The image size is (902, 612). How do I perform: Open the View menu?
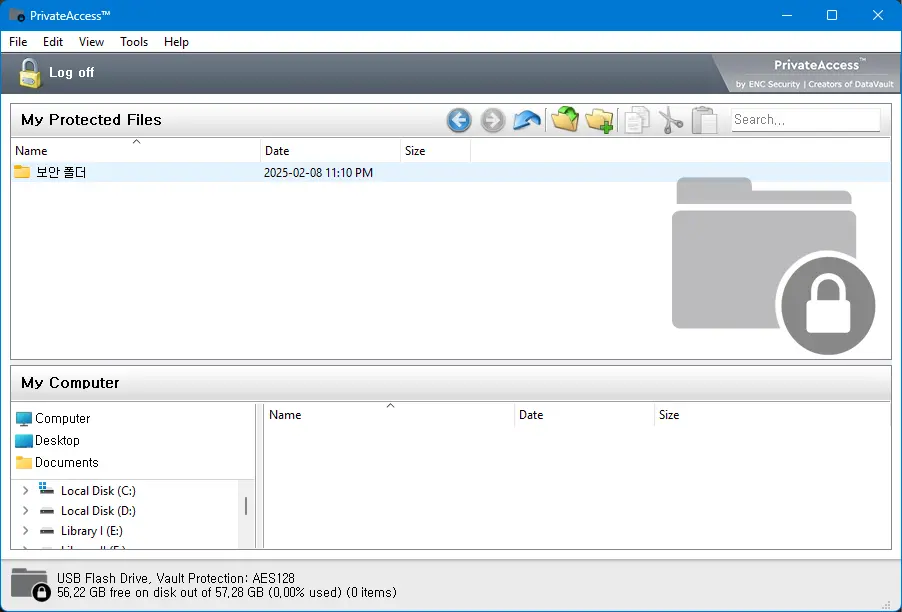[91, 42]
